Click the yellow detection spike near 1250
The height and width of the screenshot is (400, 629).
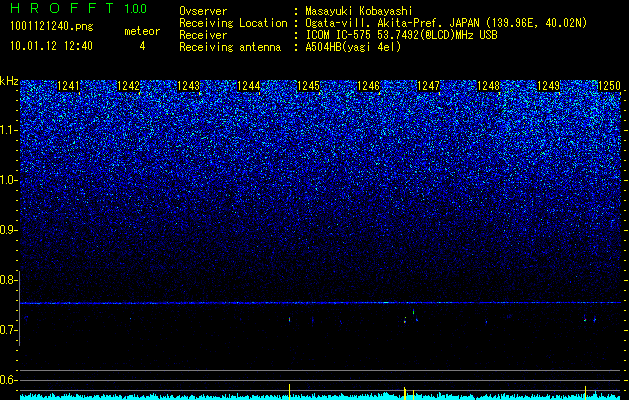pyautogui.click(x=585, y=392)
